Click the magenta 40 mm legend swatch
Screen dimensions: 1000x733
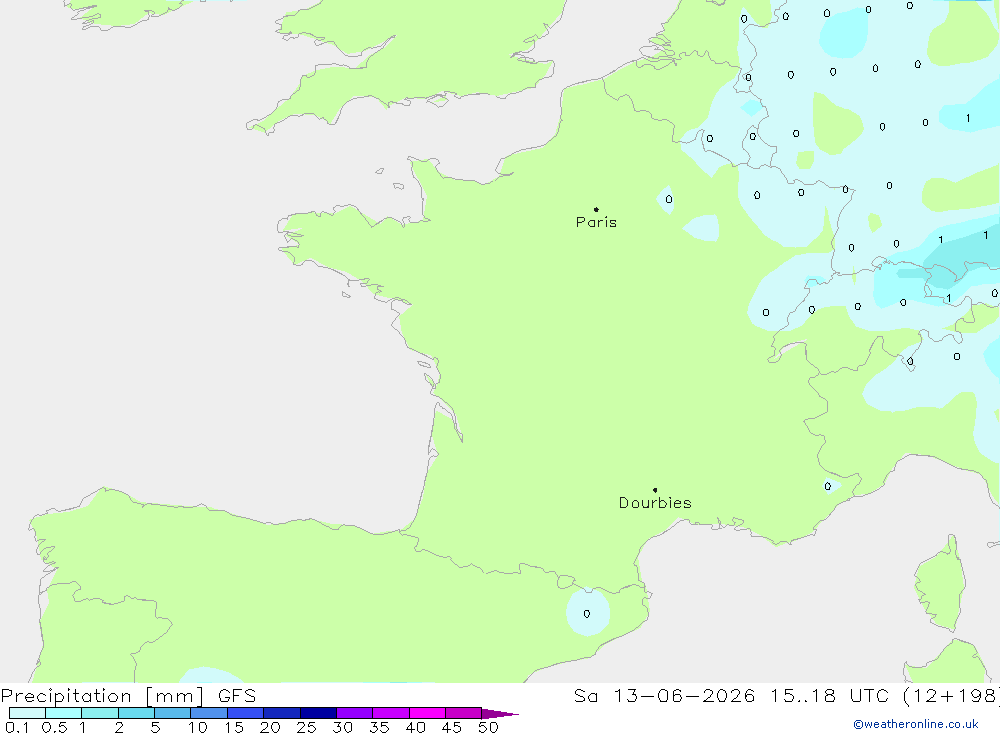[x=427, y=713]
